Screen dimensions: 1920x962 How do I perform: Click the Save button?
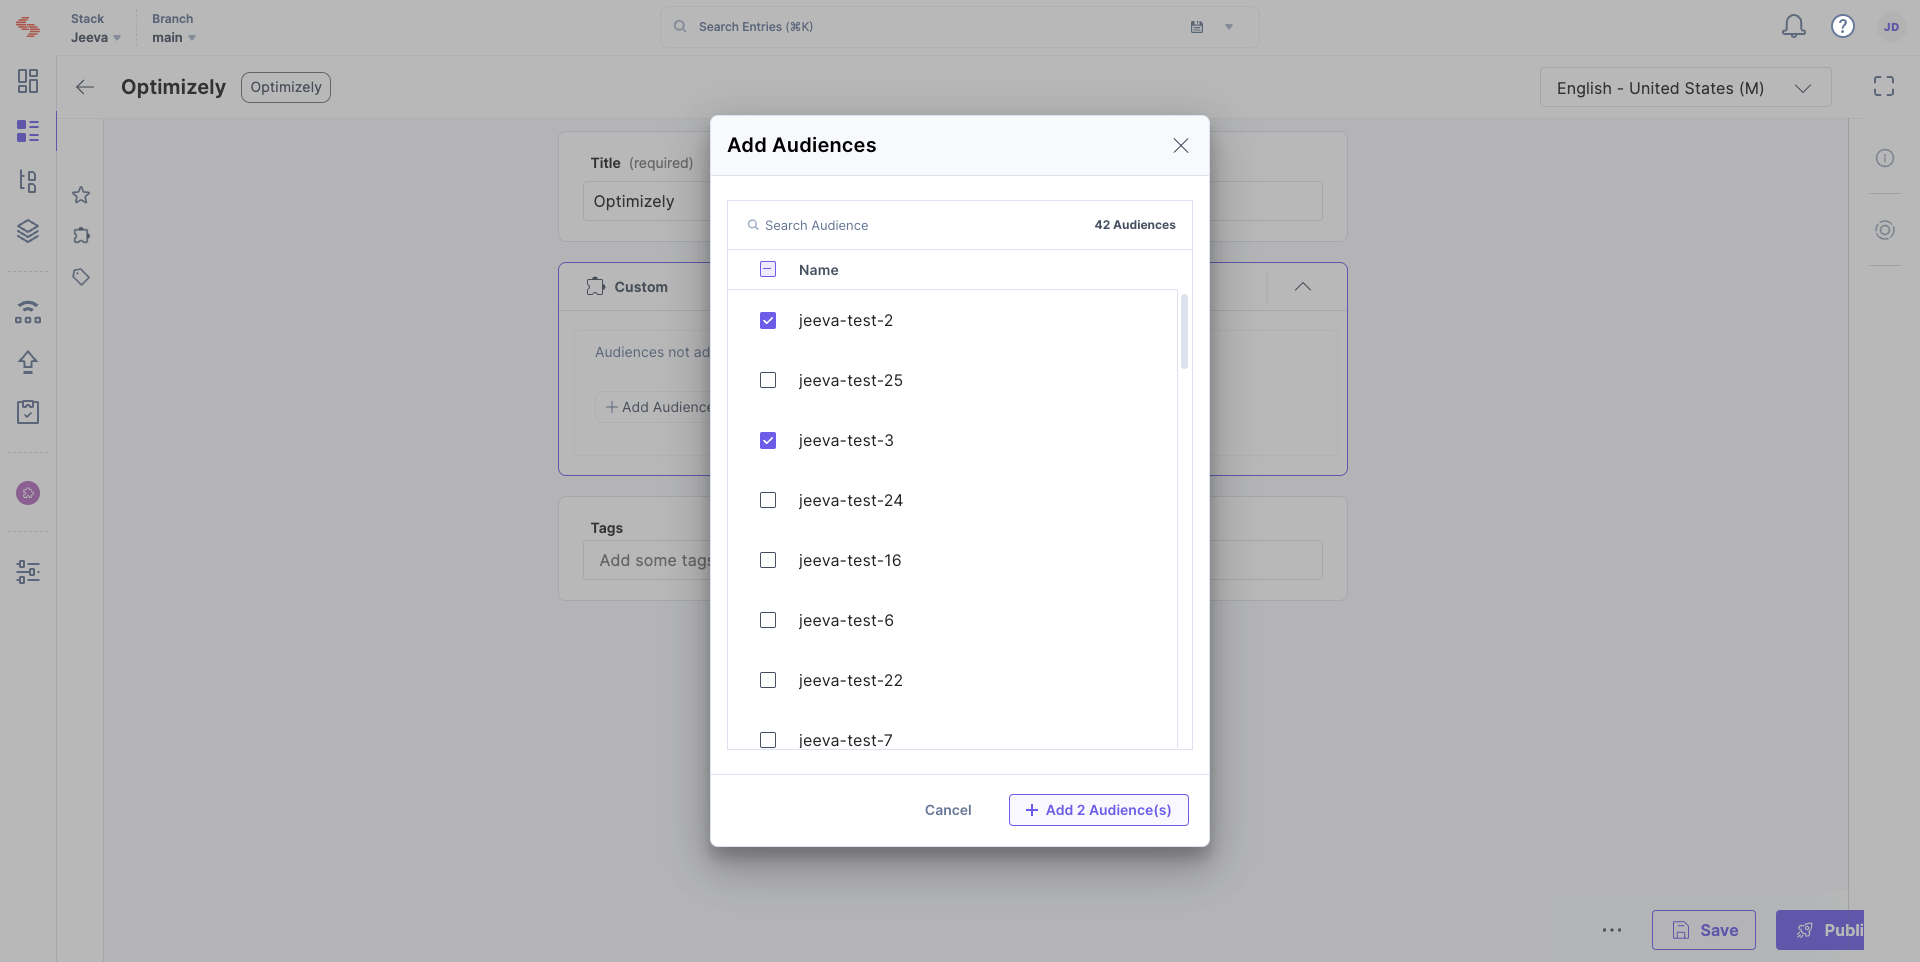point(1703,930)
